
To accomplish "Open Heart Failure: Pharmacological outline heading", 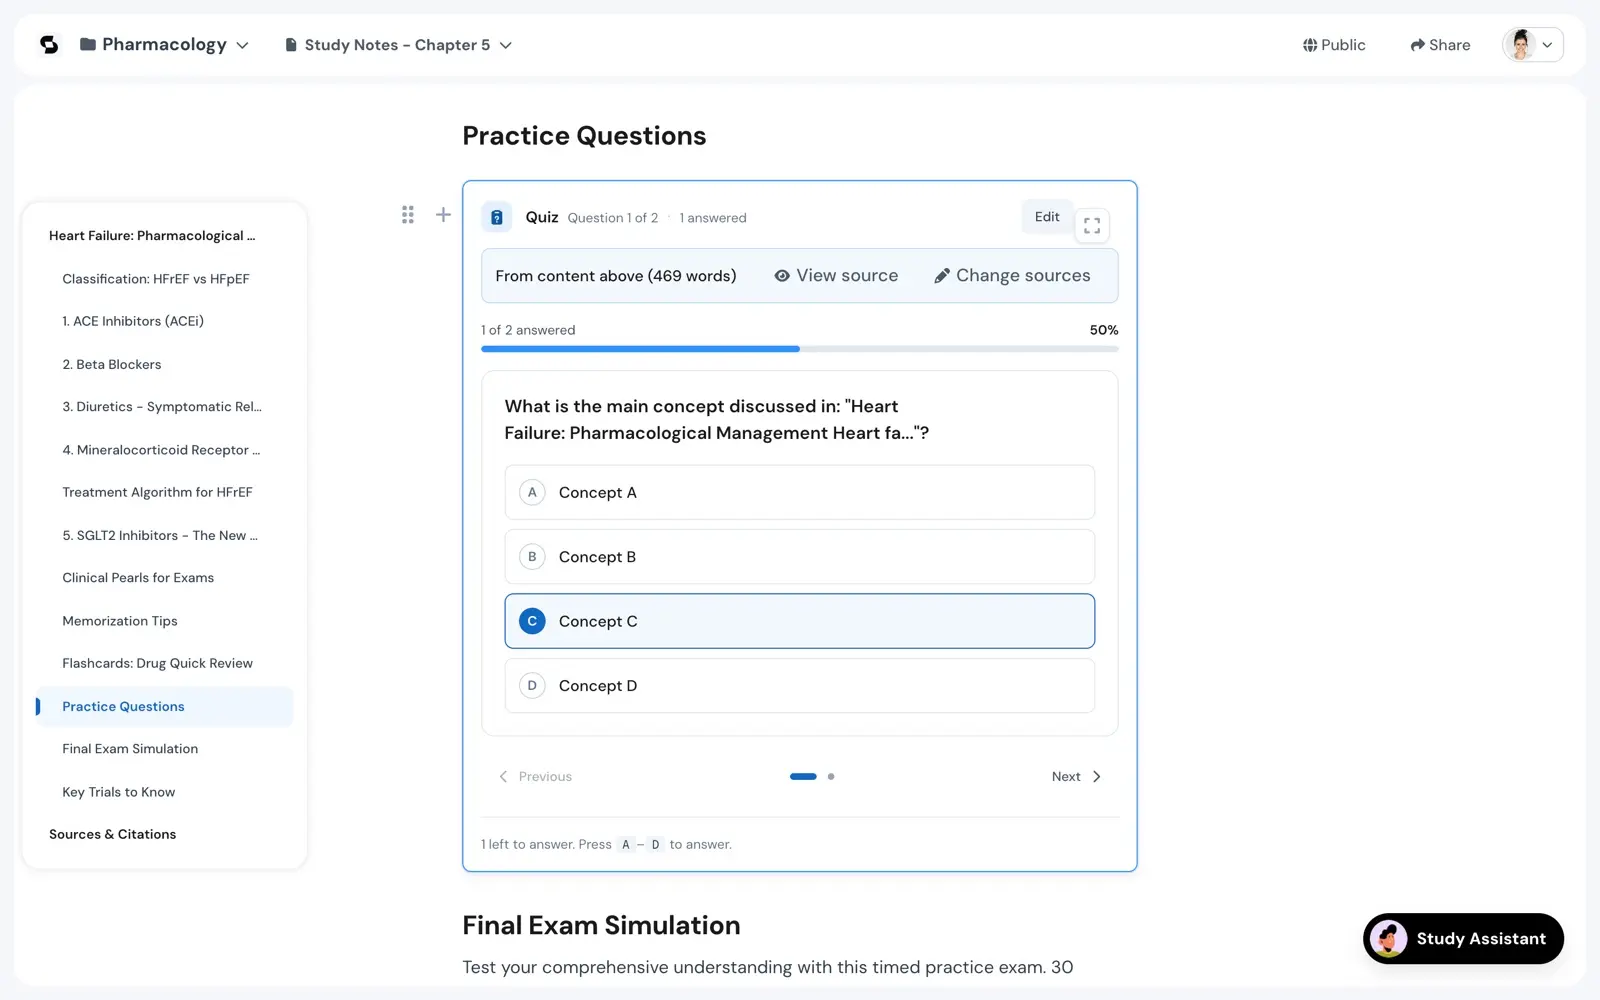I will click(x=152, y=236).
